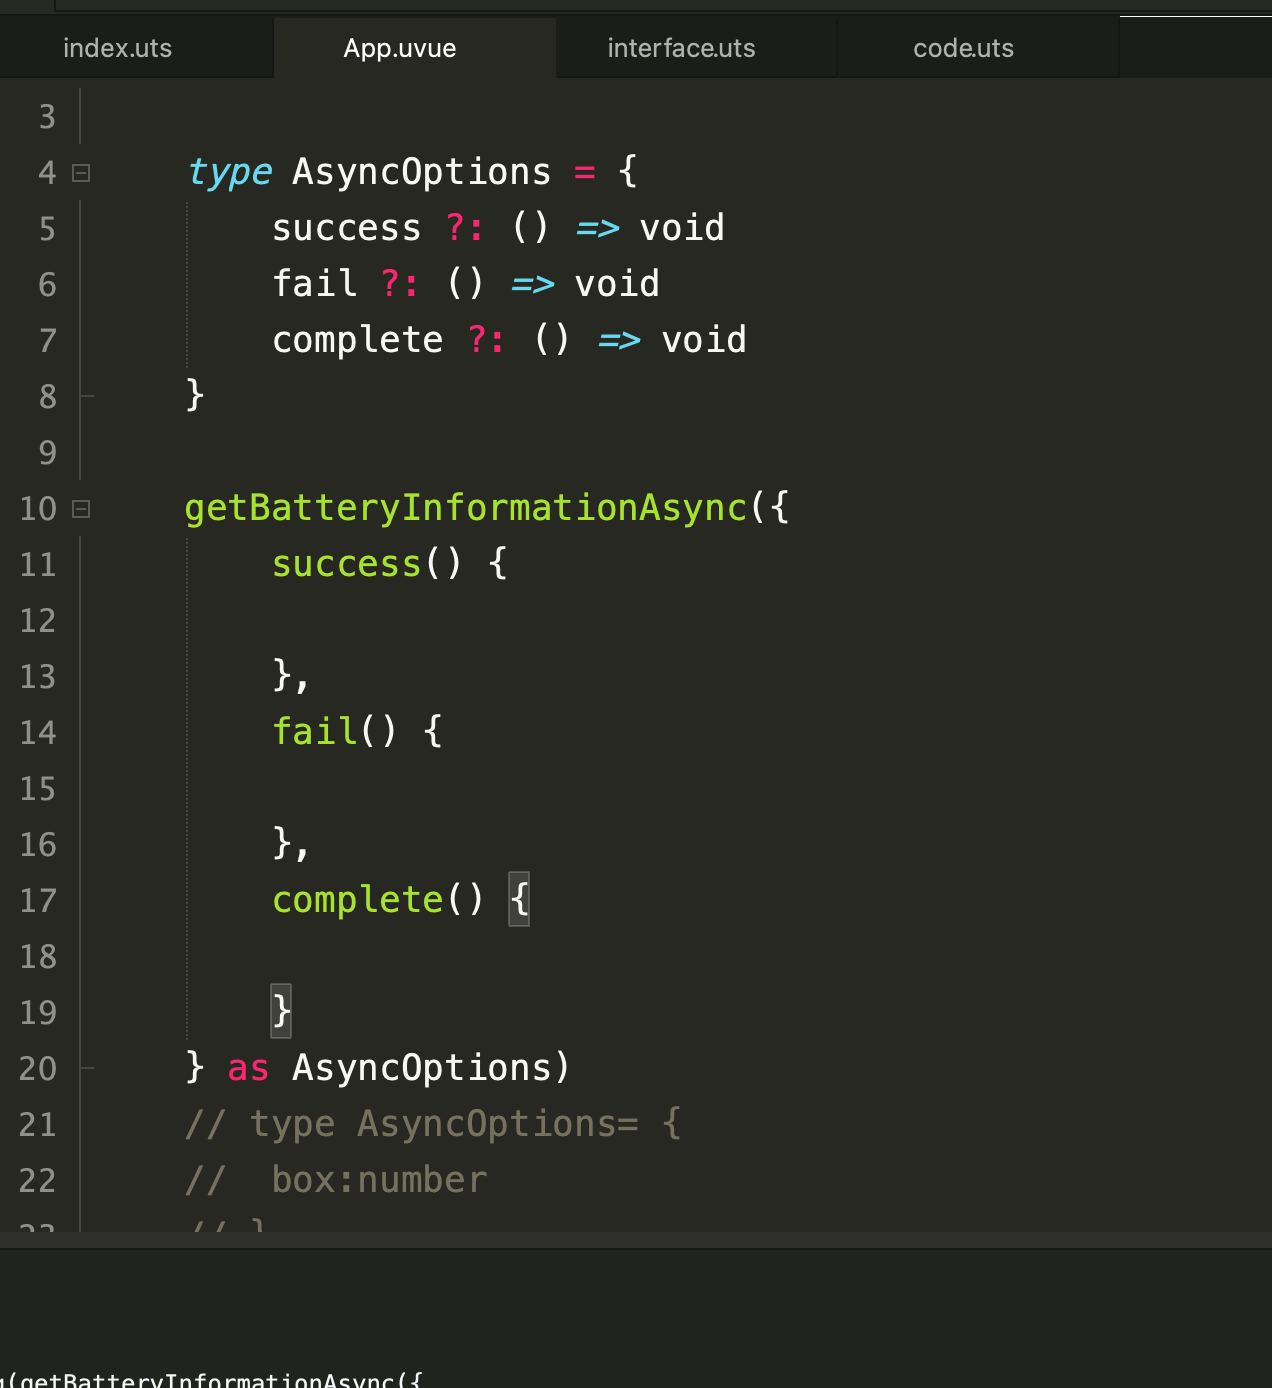Place cursor on the italic type keyword
Viewport: 1272px width, 1388px height.
click(230, 172)
